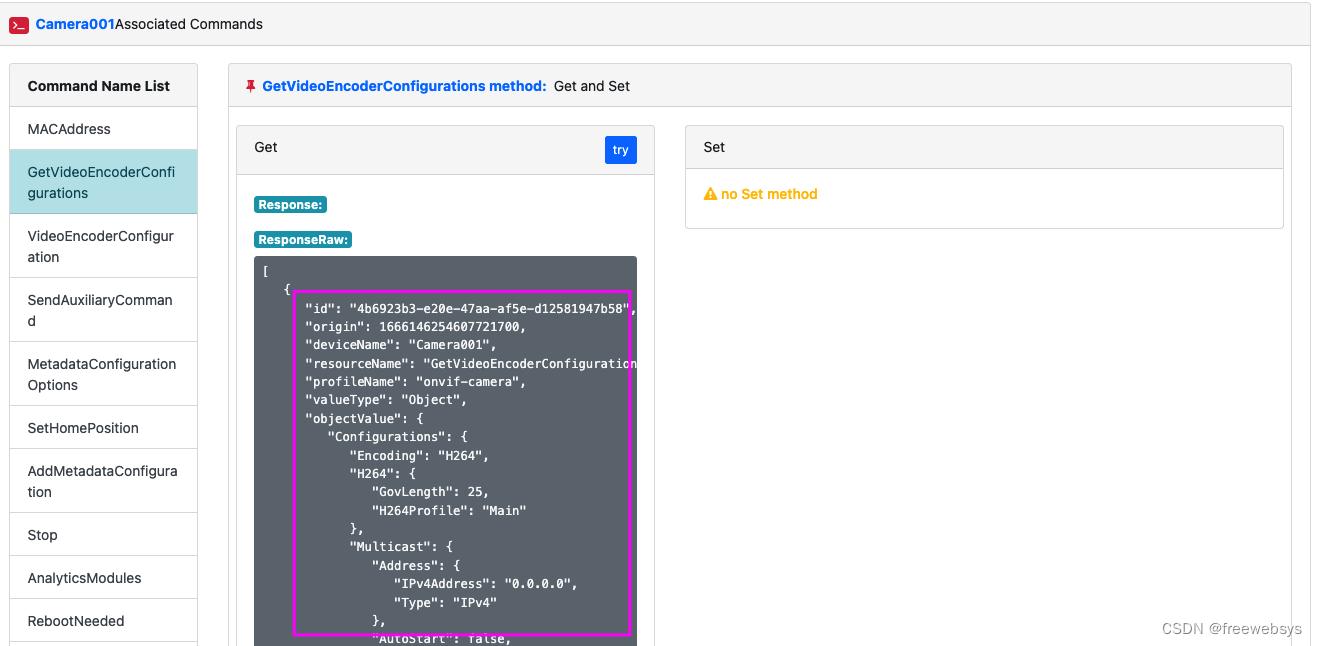The height and width of the screenshot is (646, 1317).
Task: Click the Response label badge
Action: pyautogui.click(x=290, y=205)
